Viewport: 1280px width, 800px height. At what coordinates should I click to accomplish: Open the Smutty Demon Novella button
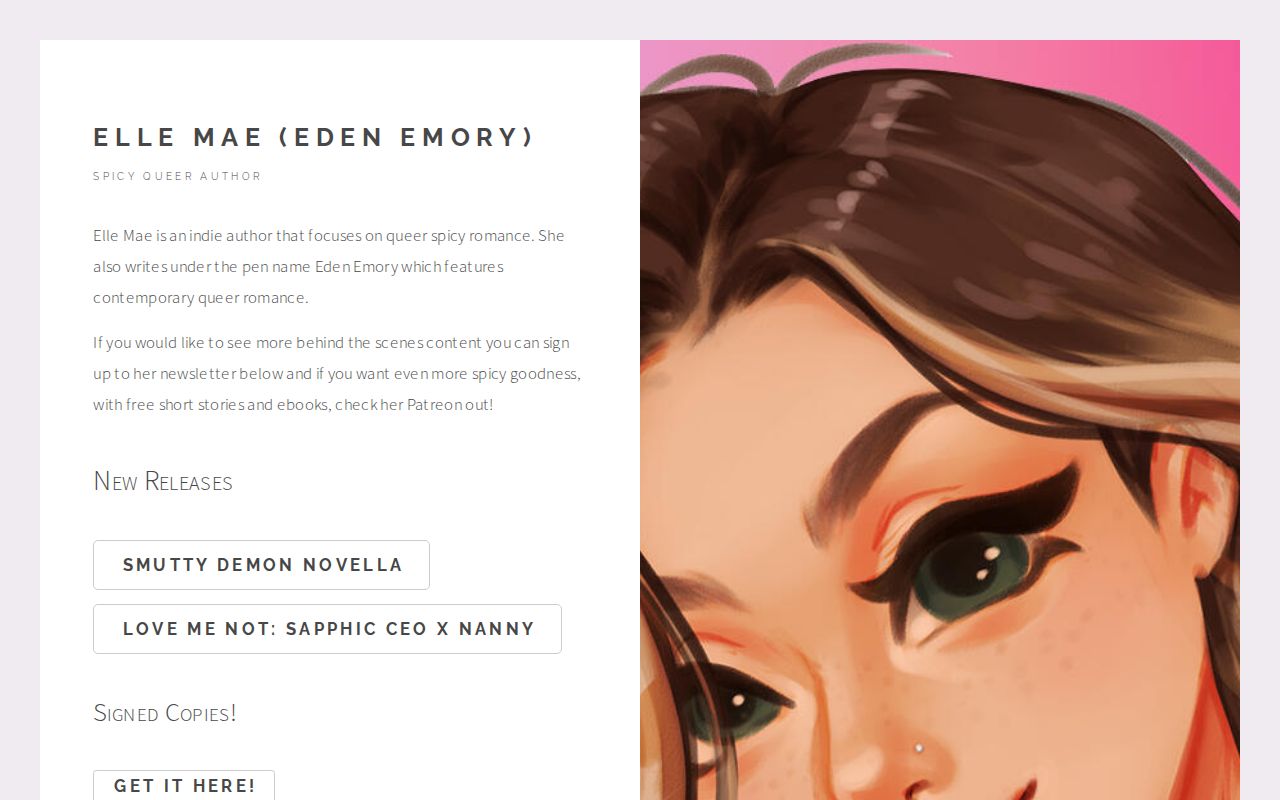[x=261, y=565]
